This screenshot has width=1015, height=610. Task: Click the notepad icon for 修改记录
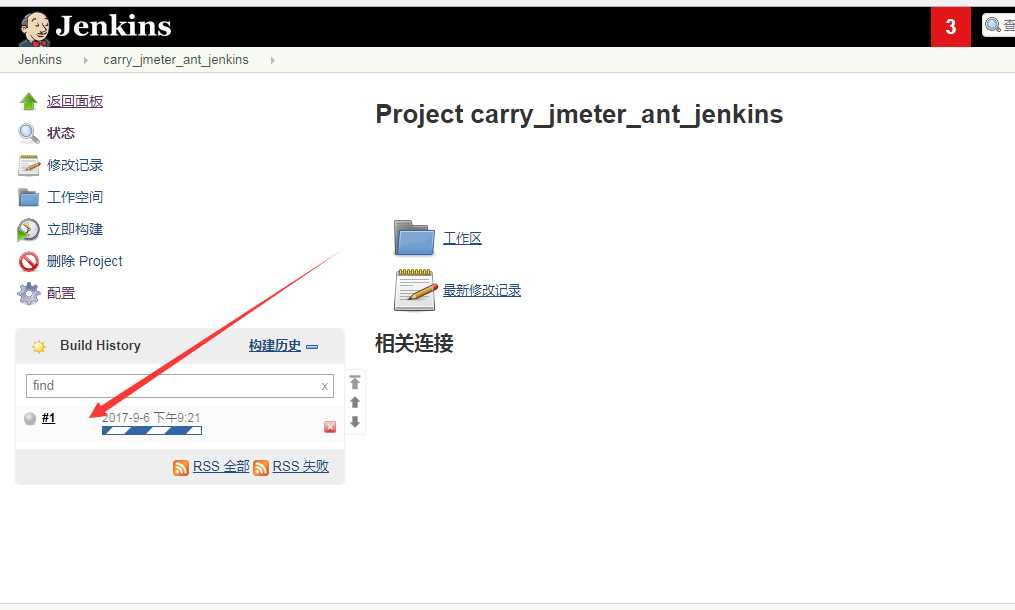point(28,165)
